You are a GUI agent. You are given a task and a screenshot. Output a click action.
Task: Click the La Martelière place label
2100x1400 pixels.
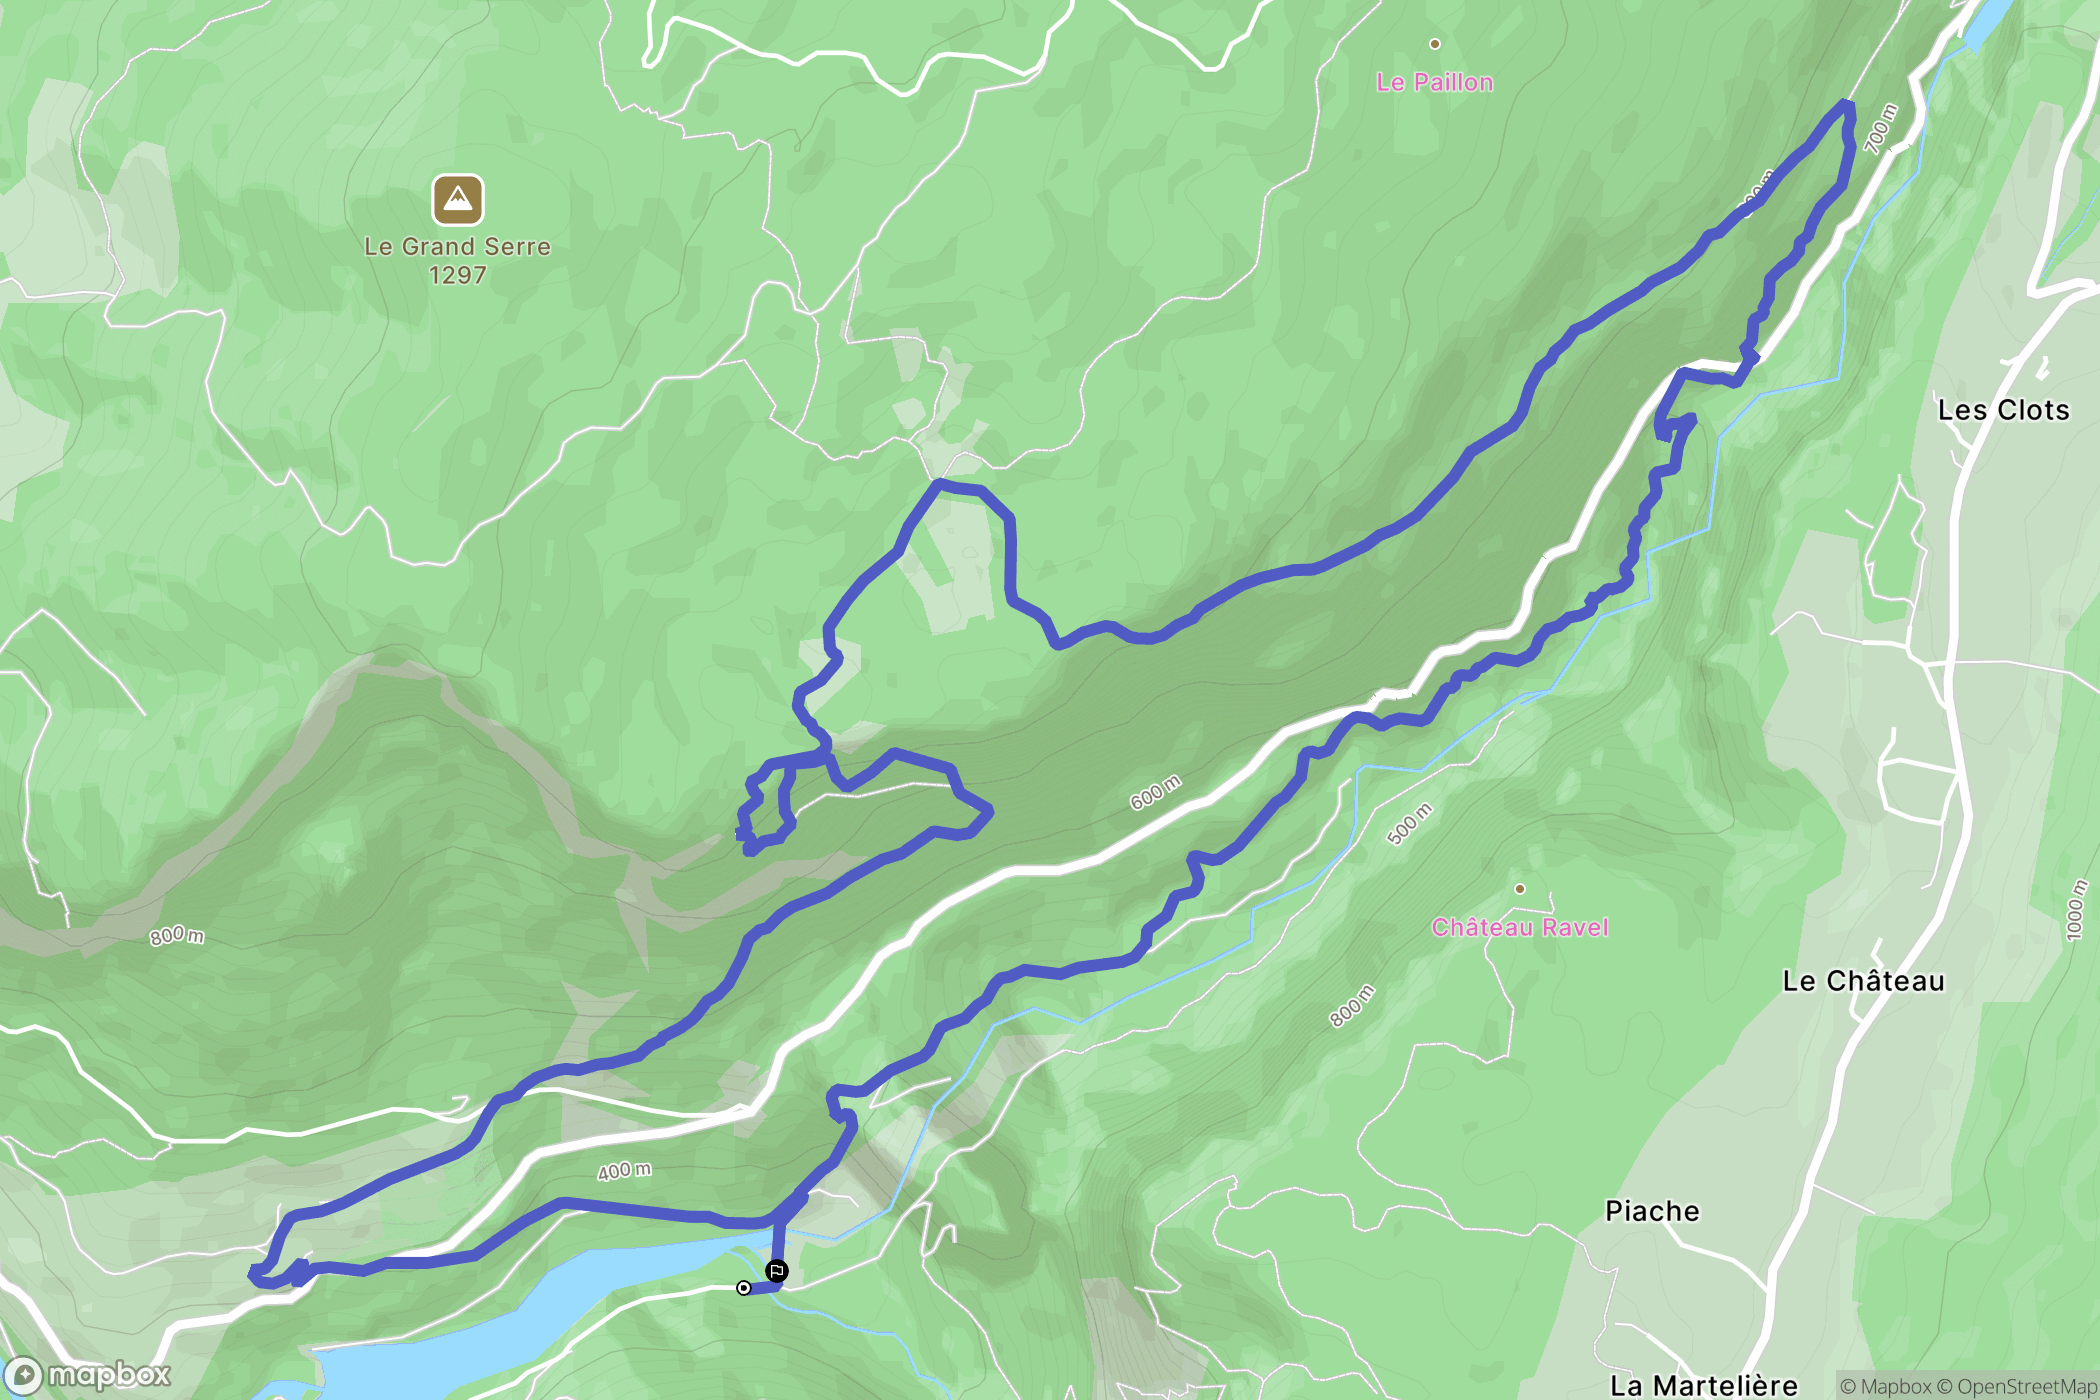click(1704, 1386)
